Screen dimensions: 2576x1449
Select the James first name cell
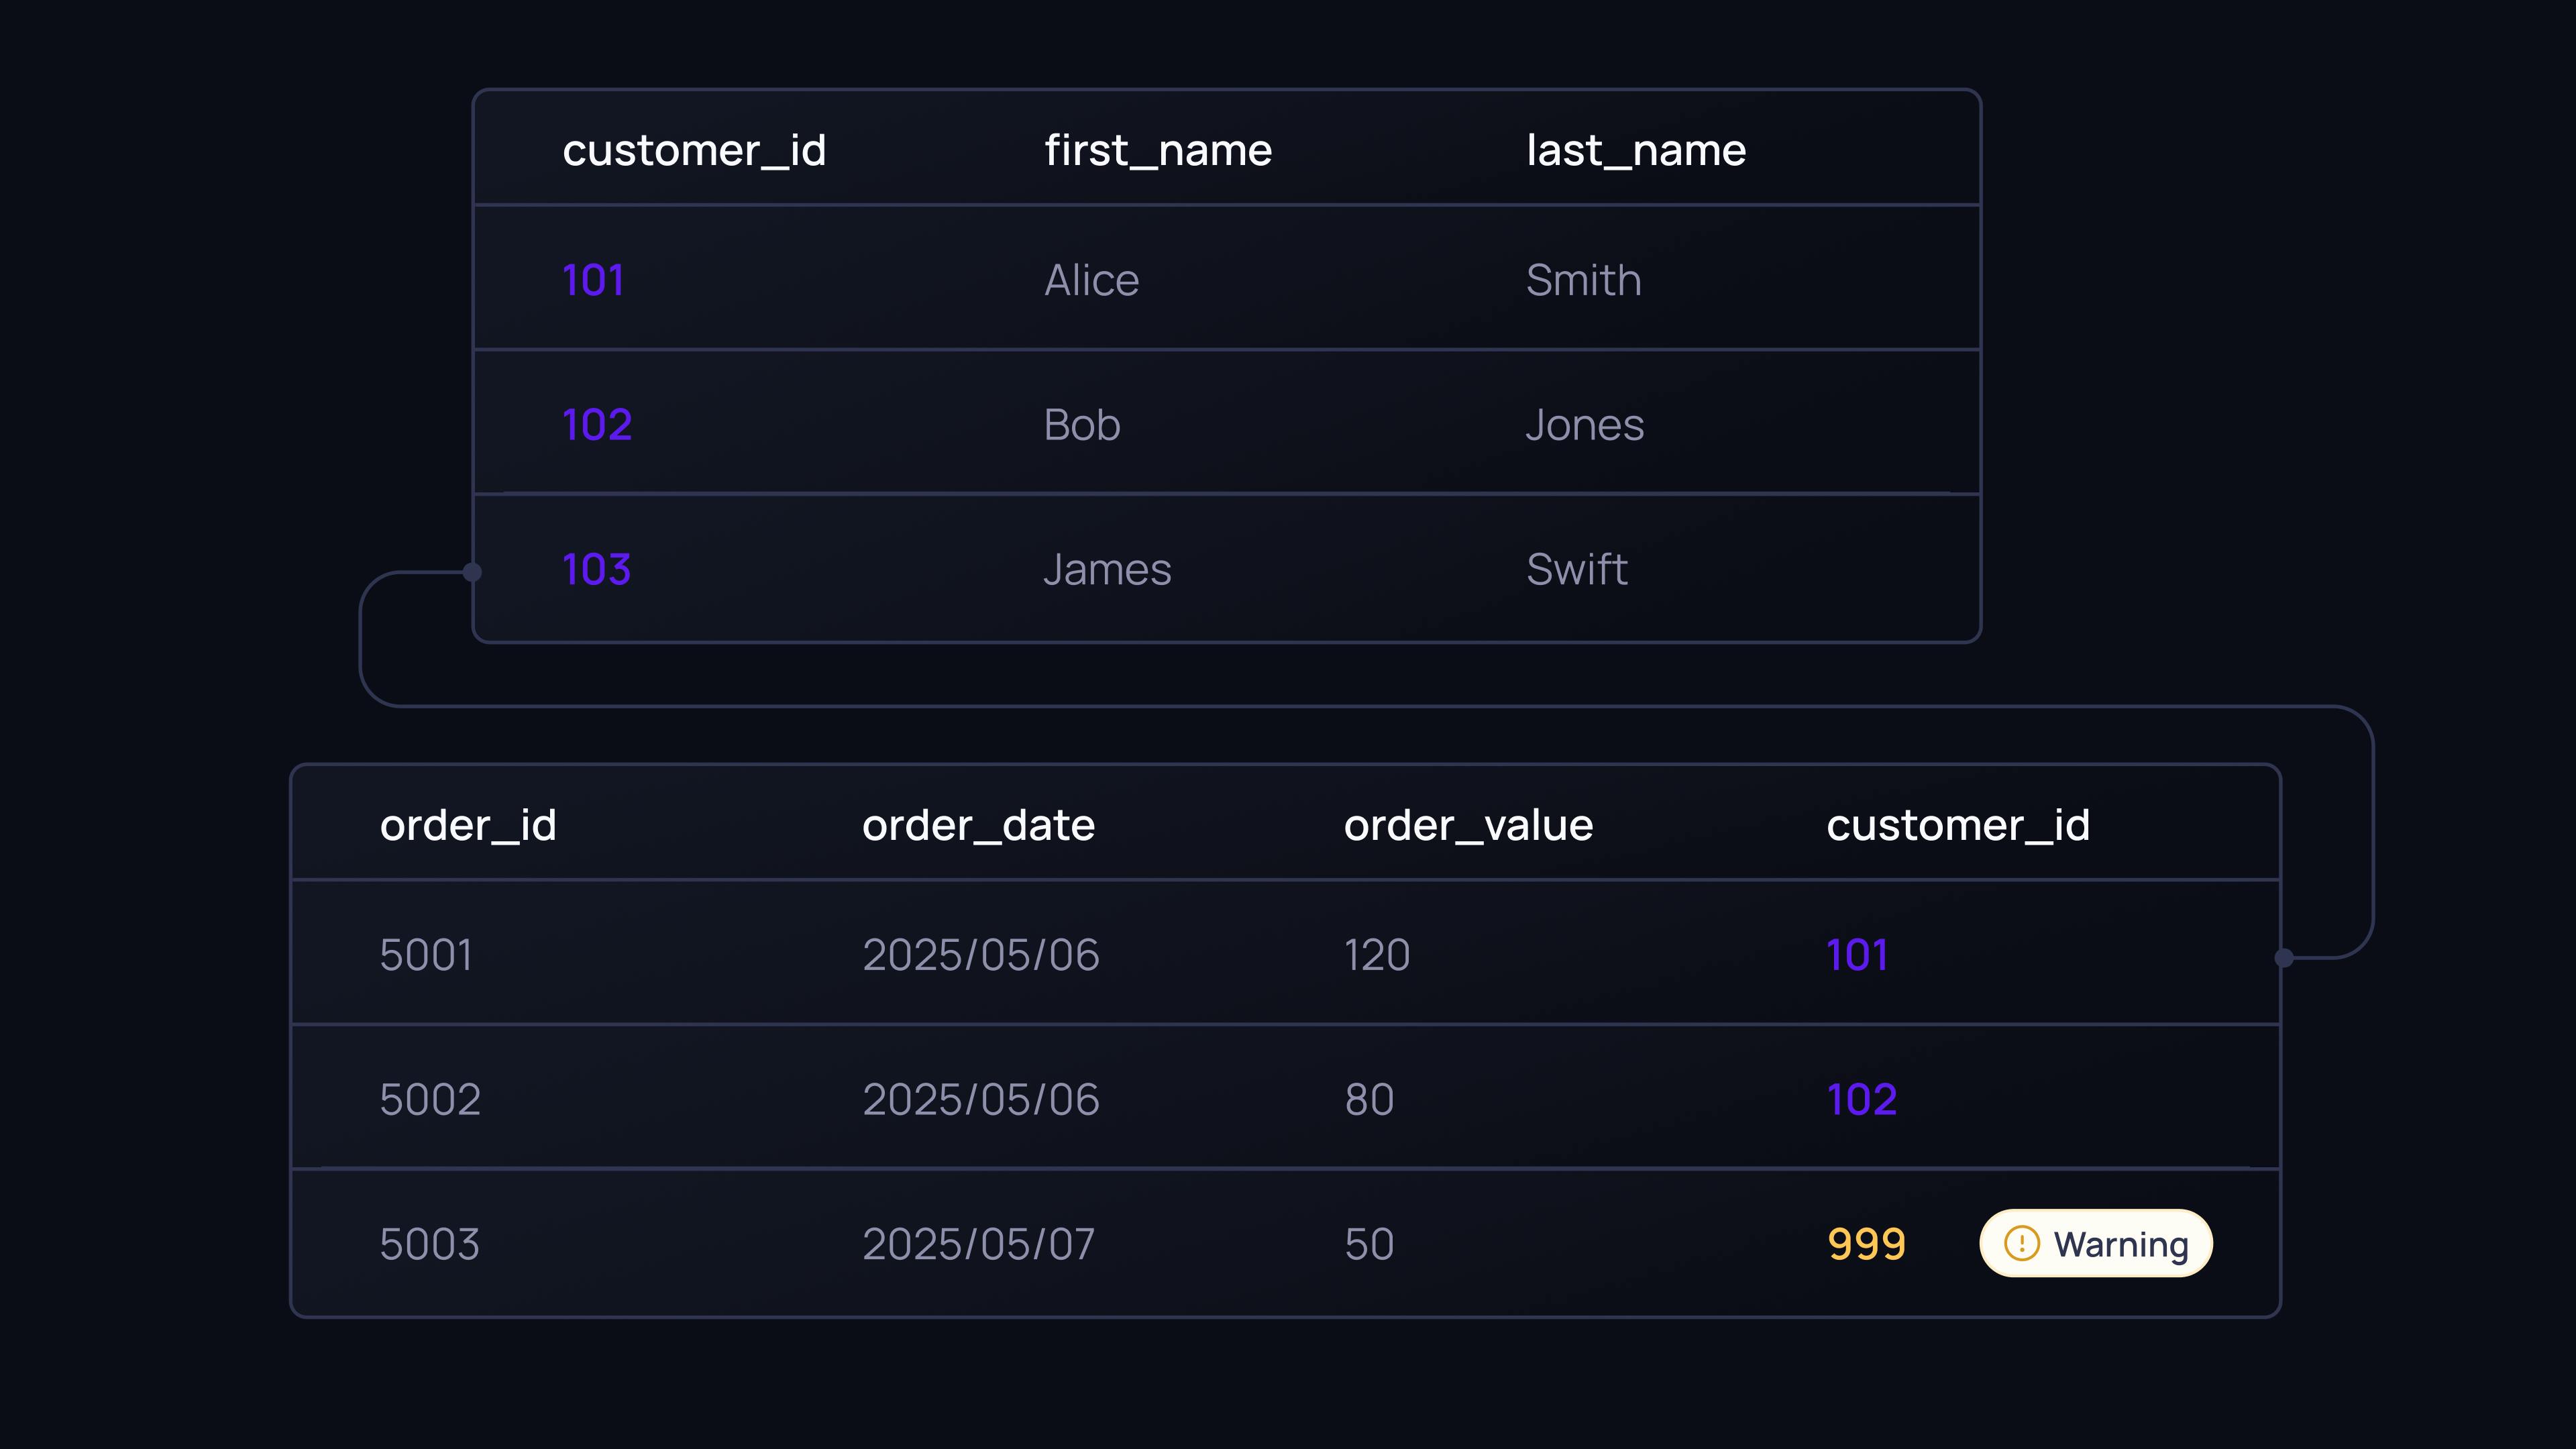tap(1107, 570)
